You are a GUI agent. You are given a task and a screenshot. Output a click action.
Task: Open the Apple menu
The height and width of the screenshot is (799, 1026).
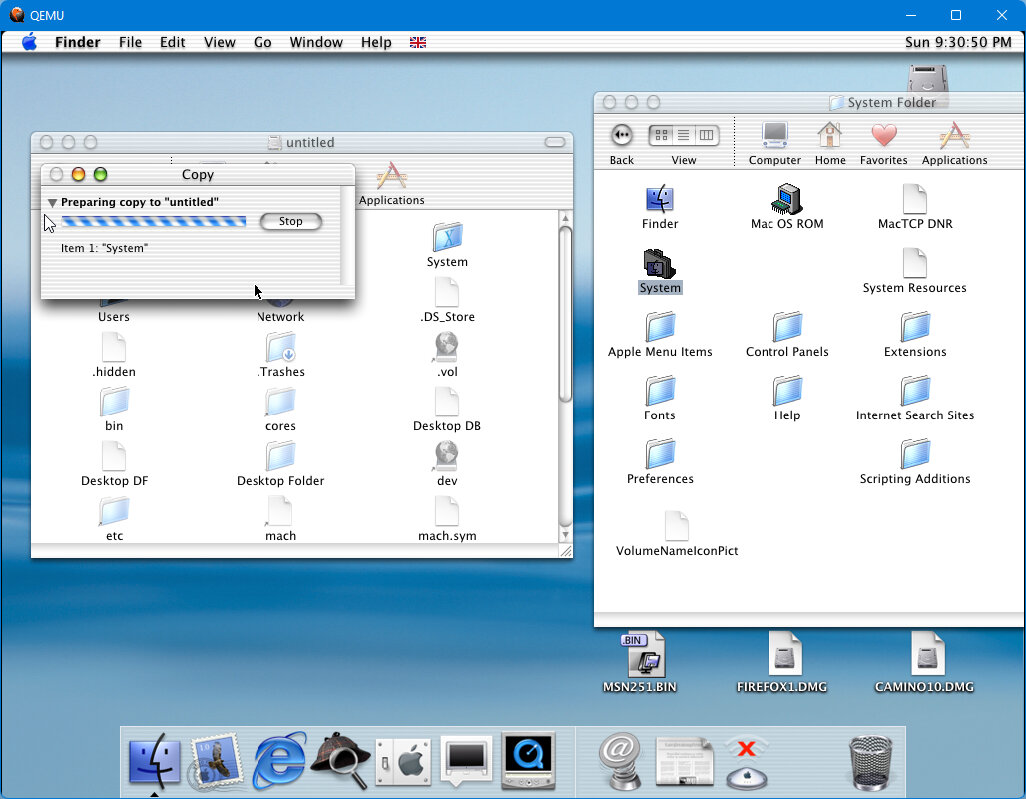29,42
